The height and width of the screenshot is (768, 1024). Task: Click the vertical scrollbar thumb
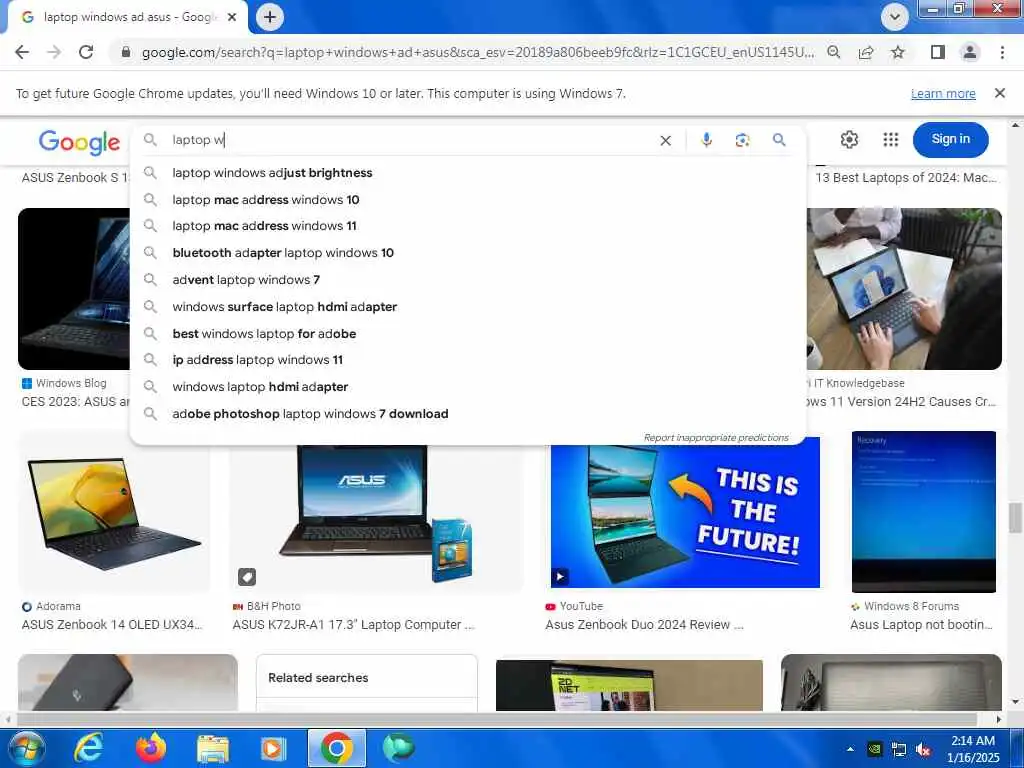1014,518
